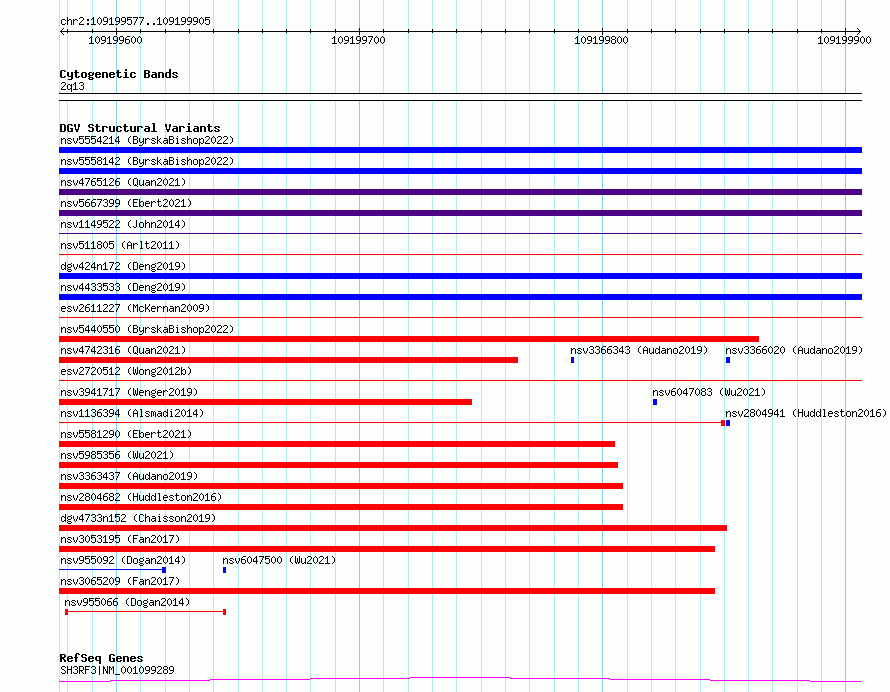
Task: Click the esv2611227 (McKernan2009) label
Action: [135, 308]
